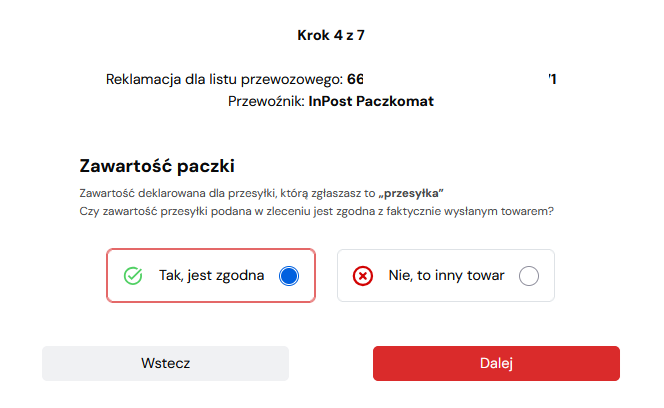Select the 'Tak, jest zgodna' radio button
The image size is (664, 408).
click(289, 276)
